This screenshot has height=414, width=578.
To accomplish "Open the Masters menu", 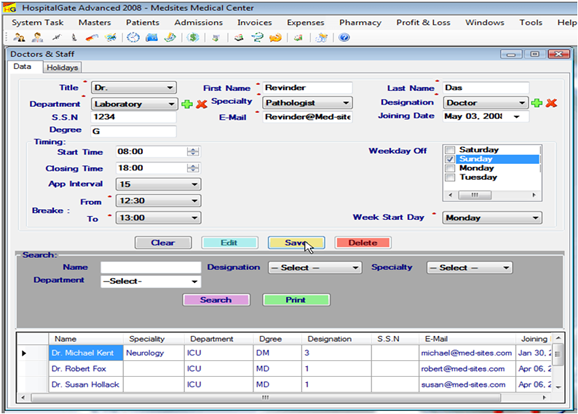I will [x=95, y=22].
